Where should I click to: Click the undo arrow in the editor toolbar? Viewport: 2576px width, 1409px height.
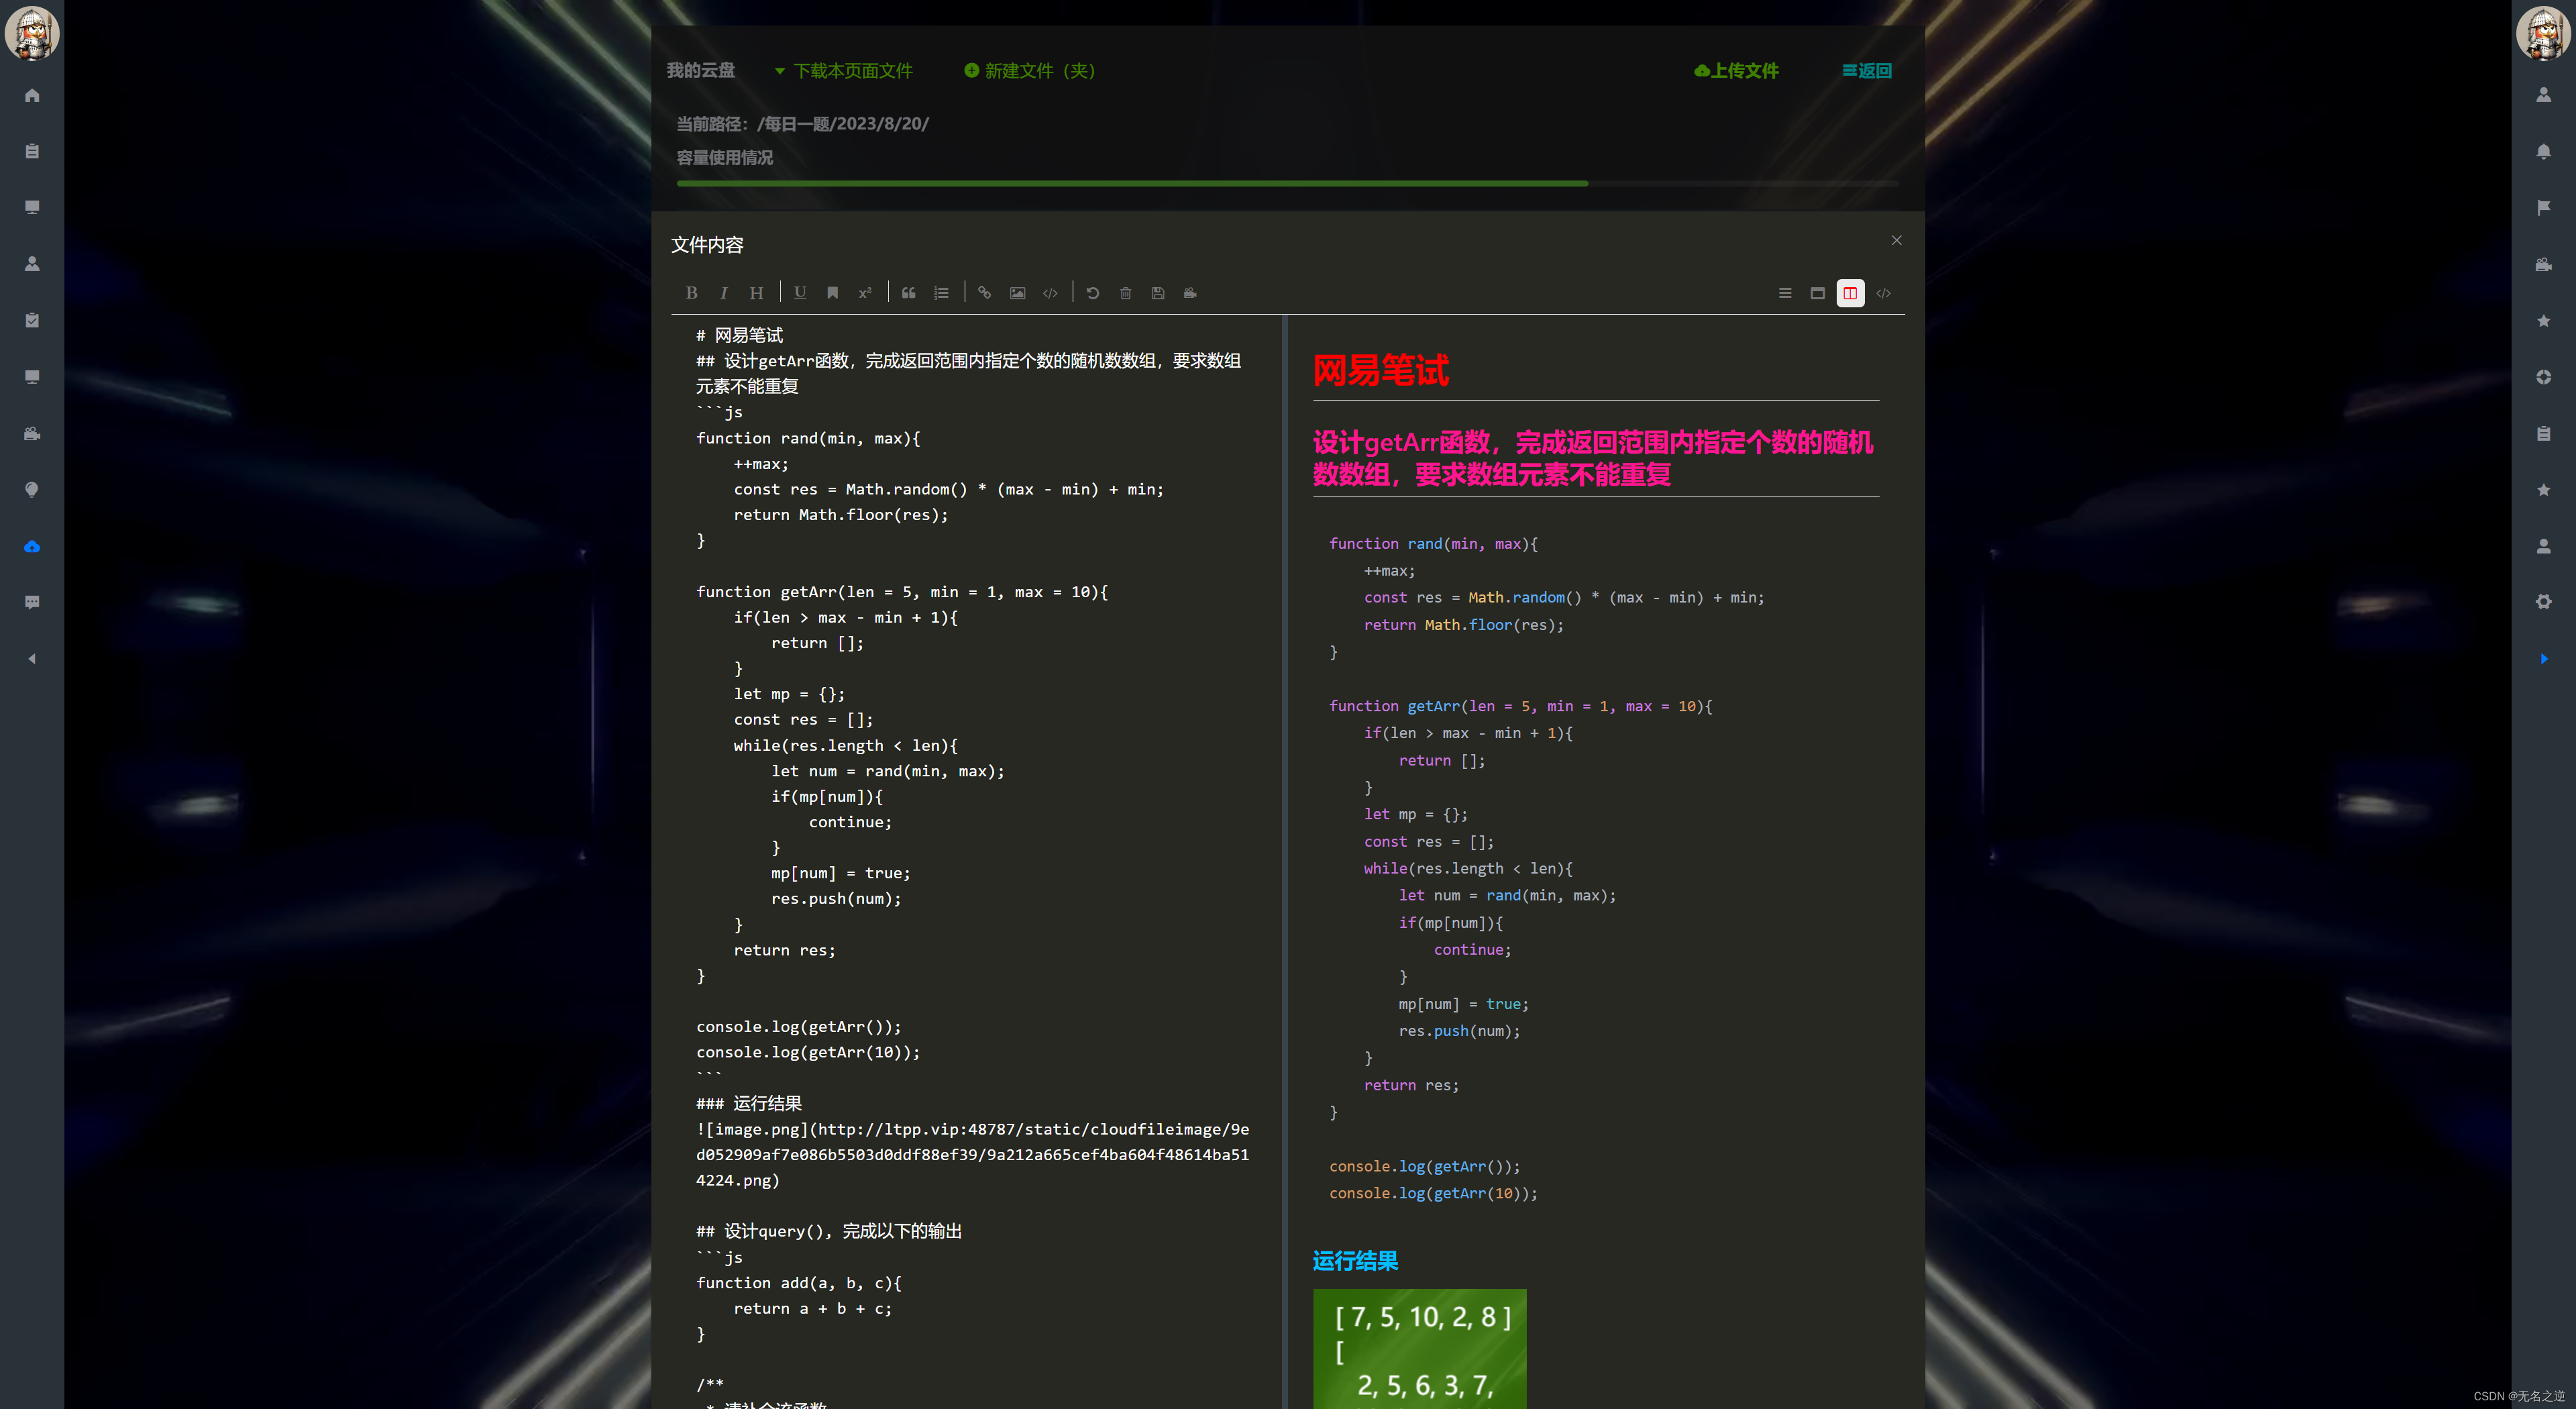[x=1093, y=293]
